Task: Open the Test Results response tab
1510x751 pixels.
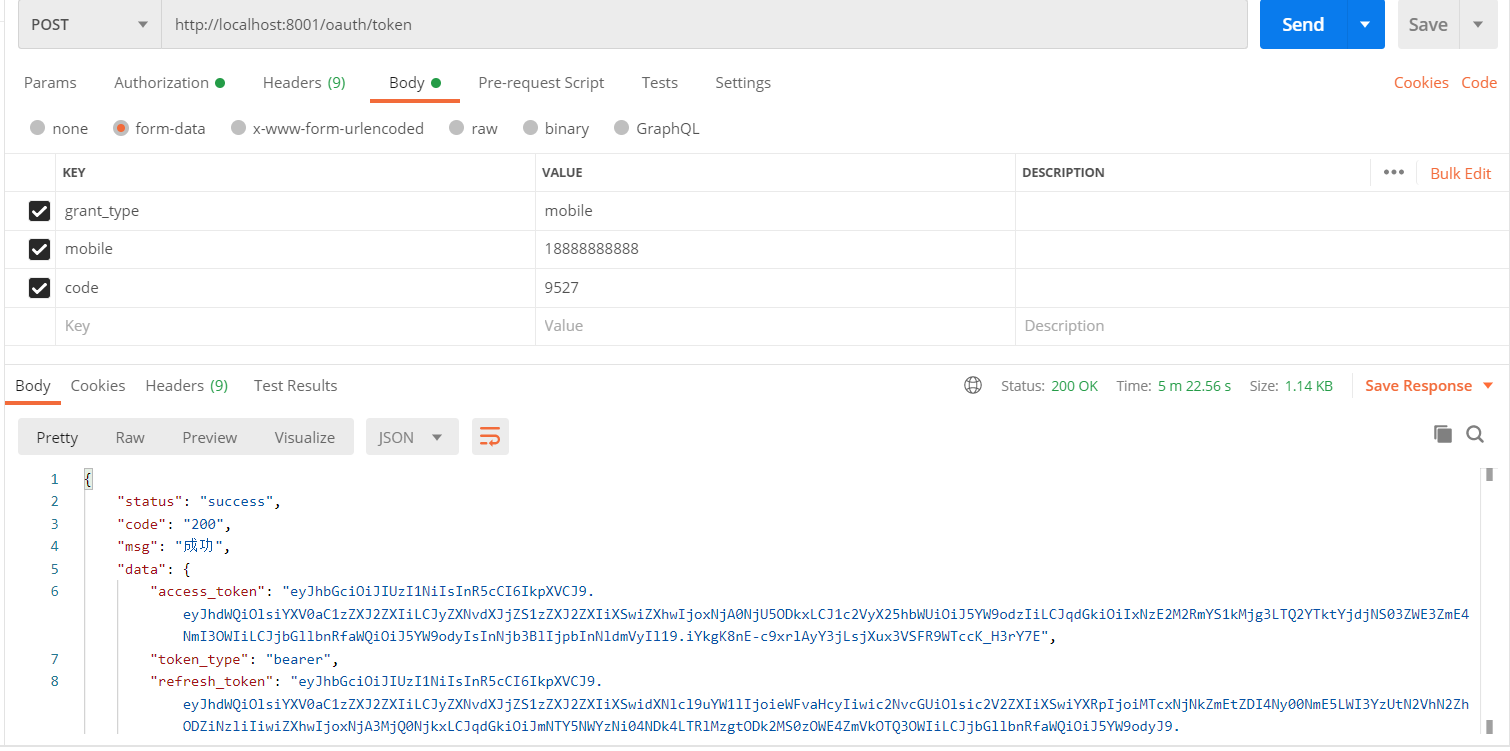Action: (x=293, y=385)
